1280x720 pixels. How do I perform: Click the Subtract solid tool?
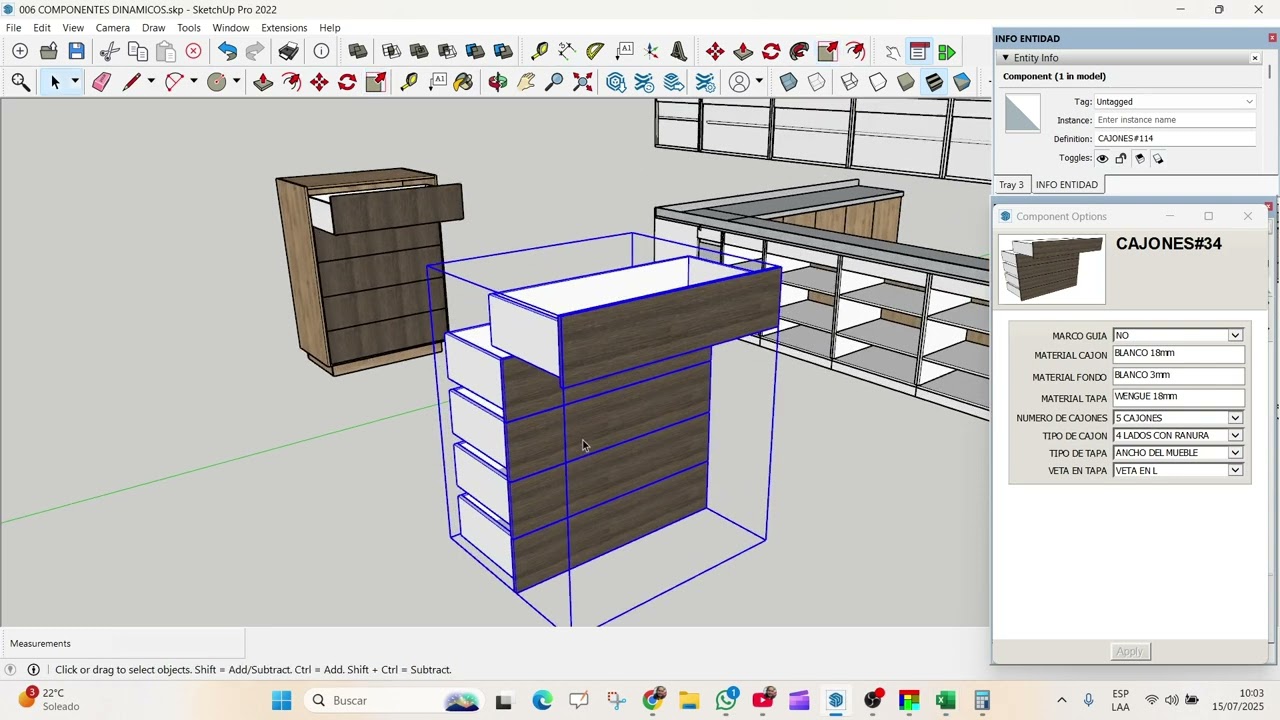point(447,51)
